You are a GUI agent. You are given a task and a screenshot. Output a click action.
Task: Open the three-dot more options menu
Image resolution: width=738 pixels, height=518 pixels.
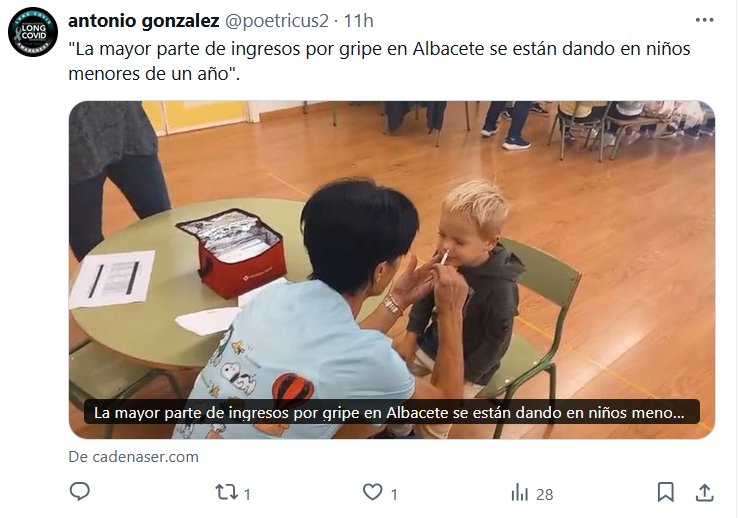point(704,20)
